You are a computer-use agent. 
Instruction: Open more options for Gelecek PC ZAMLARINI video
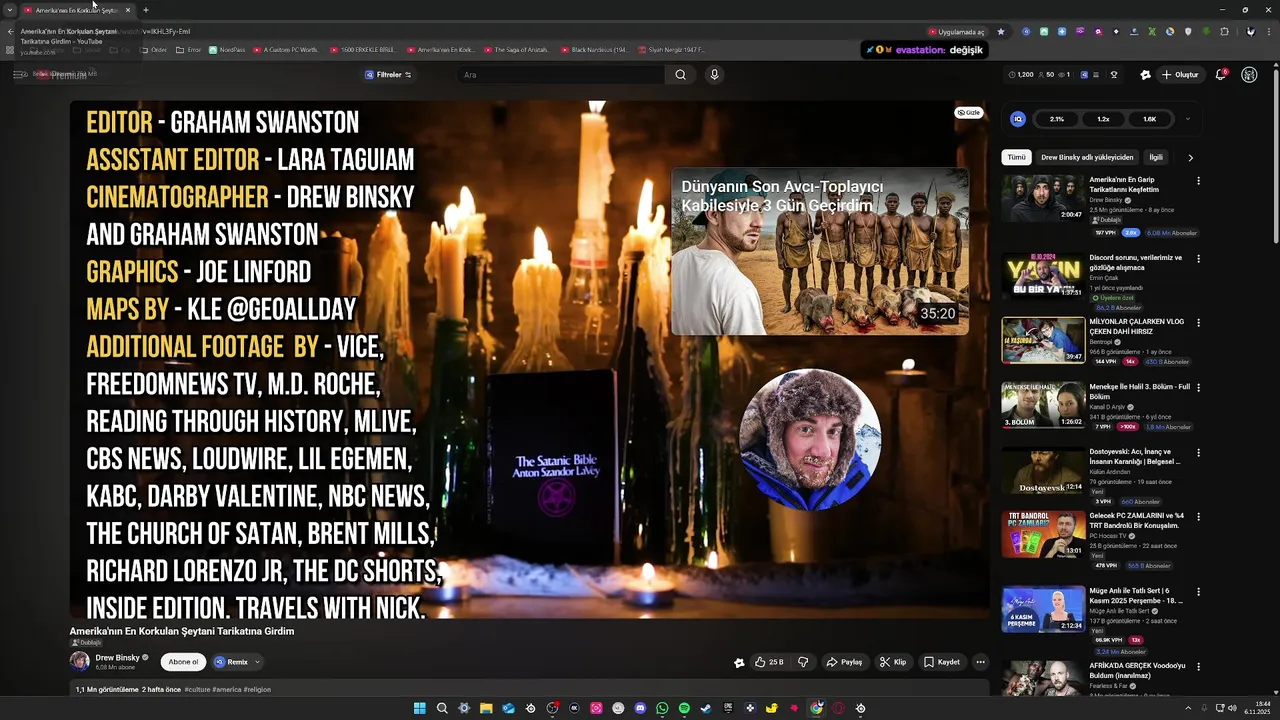tap(1198, 517)
